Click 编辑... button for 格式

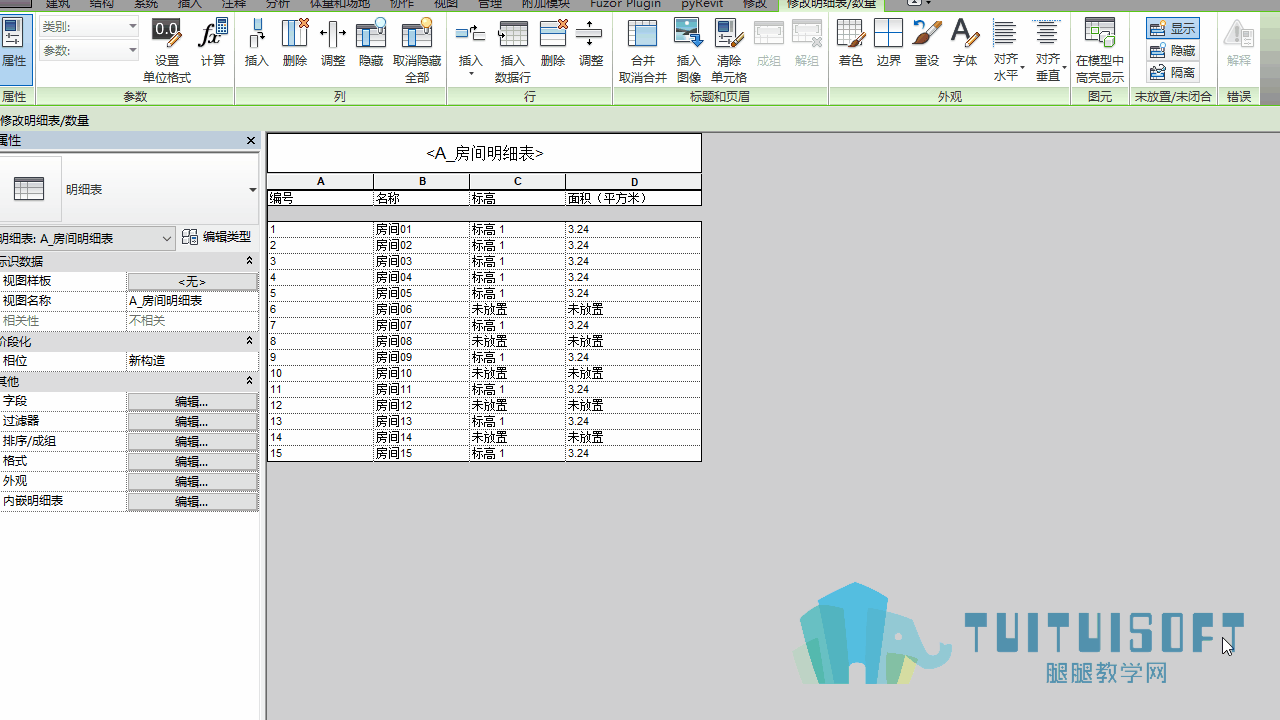coord(192,461)
